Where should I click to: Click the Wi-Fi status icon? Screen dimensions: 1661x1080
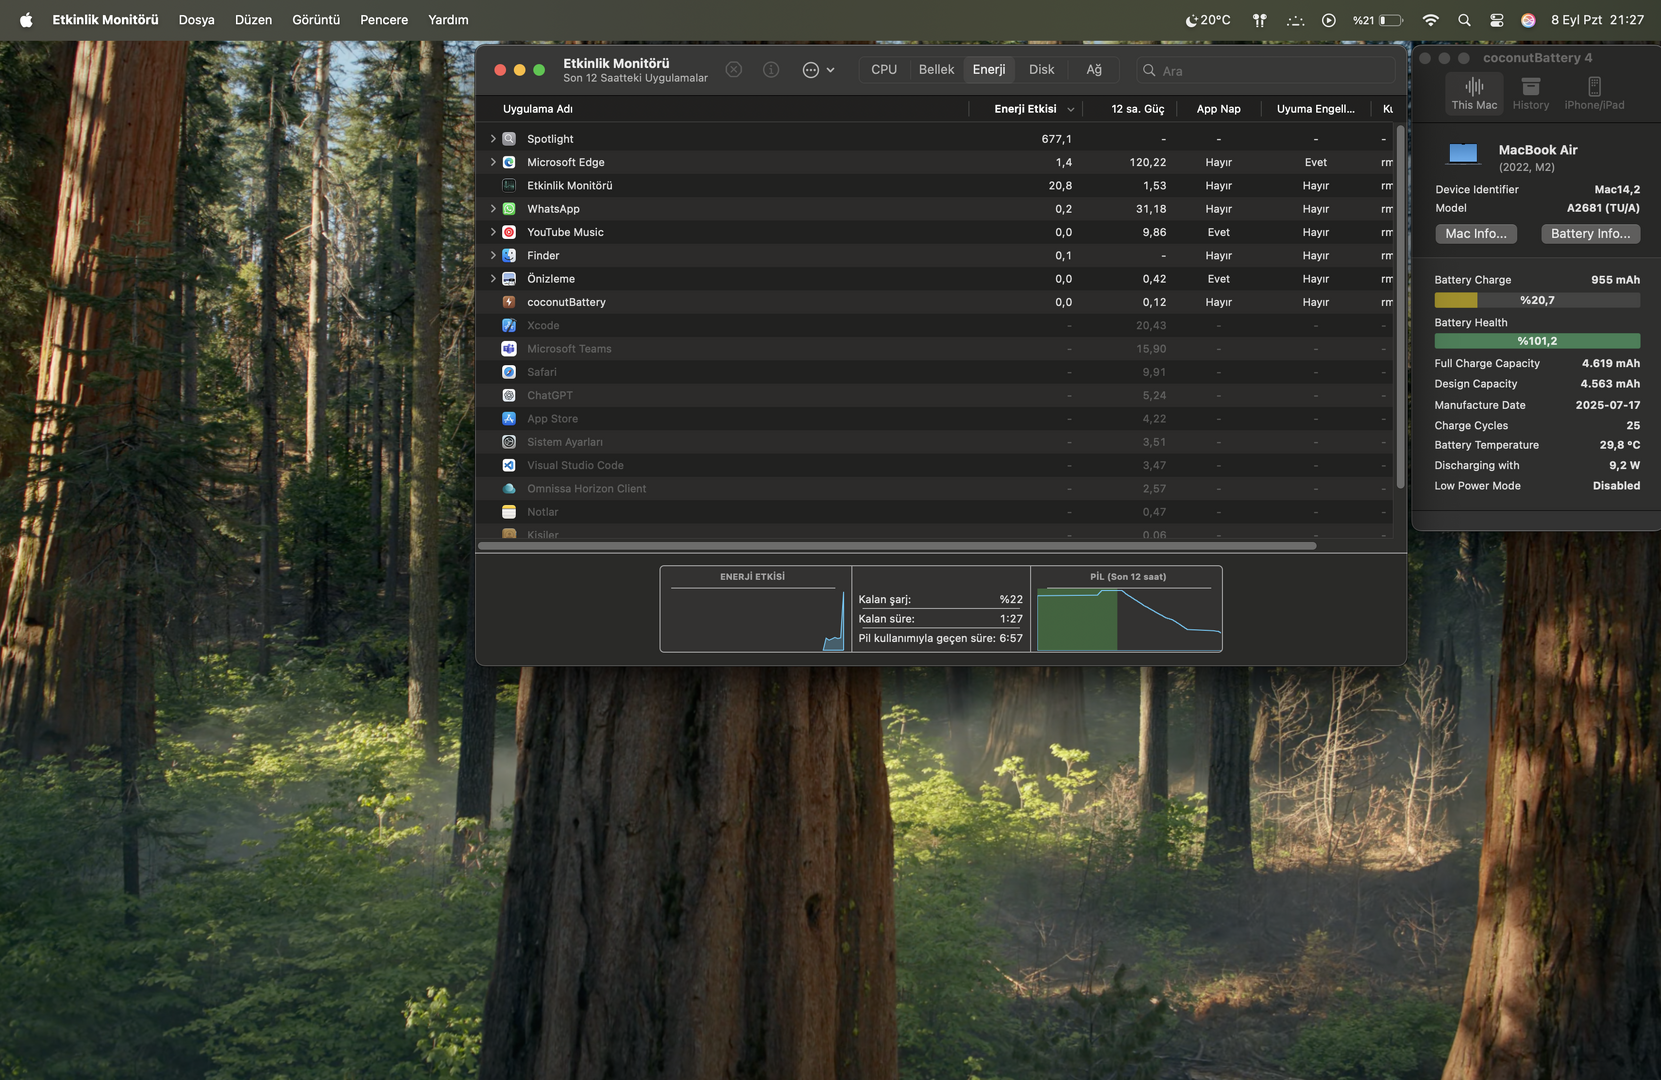click(1431, 20)
